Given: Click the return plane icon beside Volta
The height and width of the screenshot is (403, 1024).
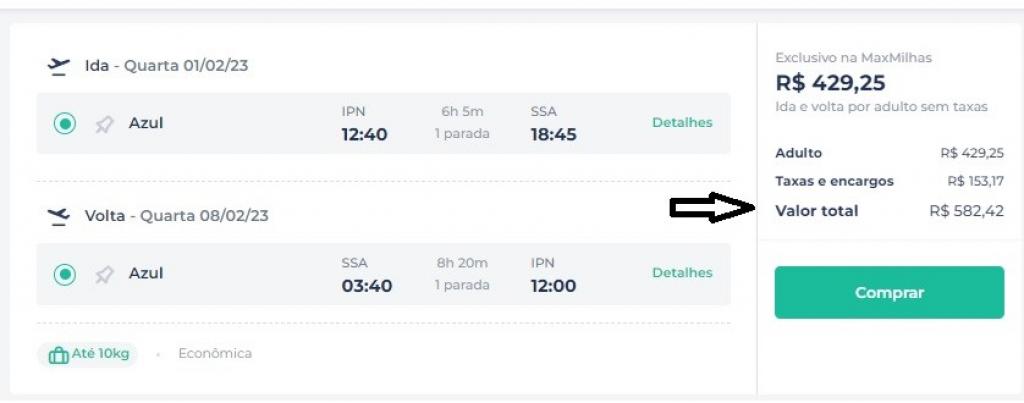Looking at the screenshot, I should coord(59,216).
